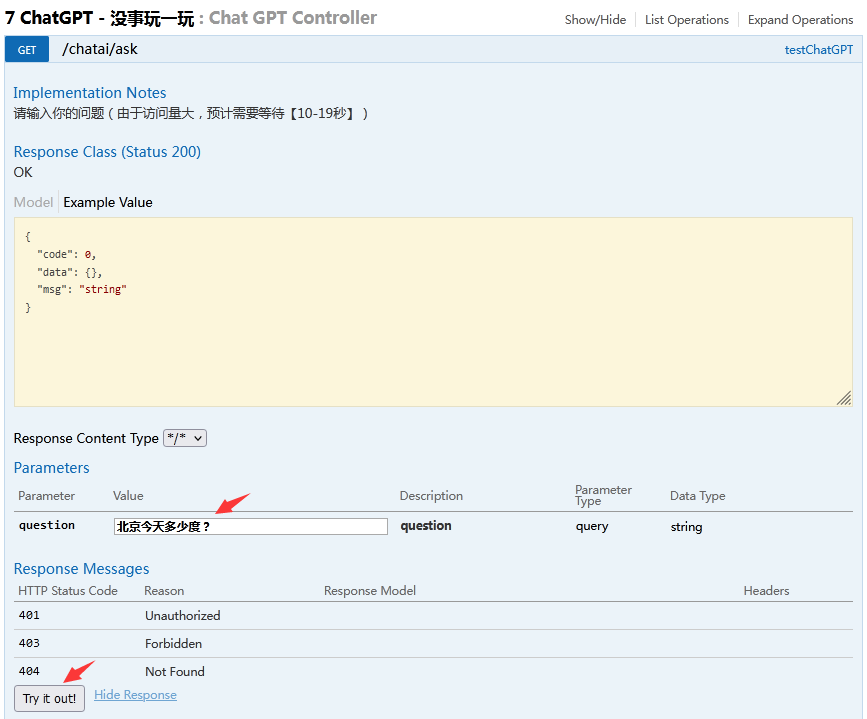Viewport: 867px width, 719px height.
Task: Click the Headers column header
Action: [766, 591]
